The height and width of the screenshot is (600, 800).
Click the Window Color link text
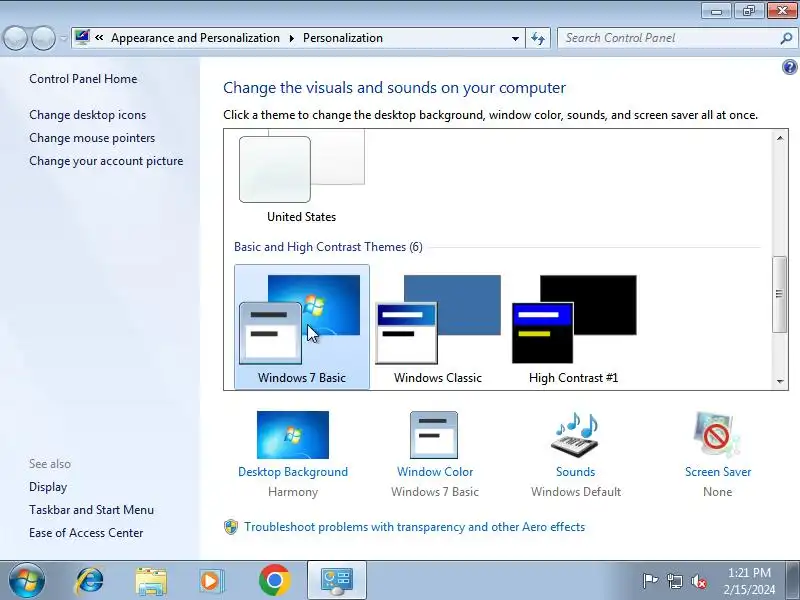pyautogui.click(x=435, y=472)
